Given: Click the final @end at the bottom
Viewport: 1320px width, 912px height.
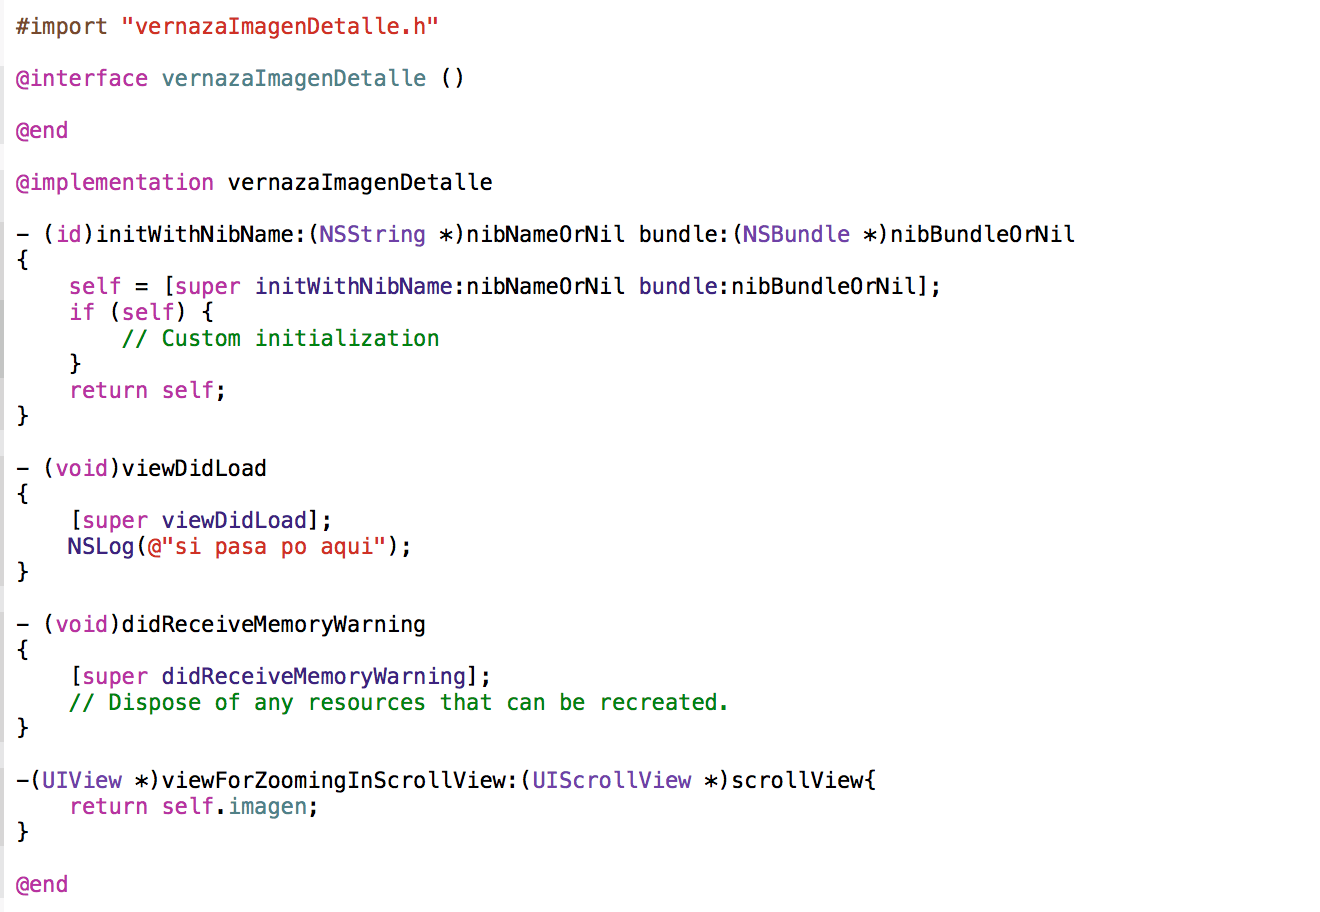Looking at the screenshot, I should (x=42, y=884).
